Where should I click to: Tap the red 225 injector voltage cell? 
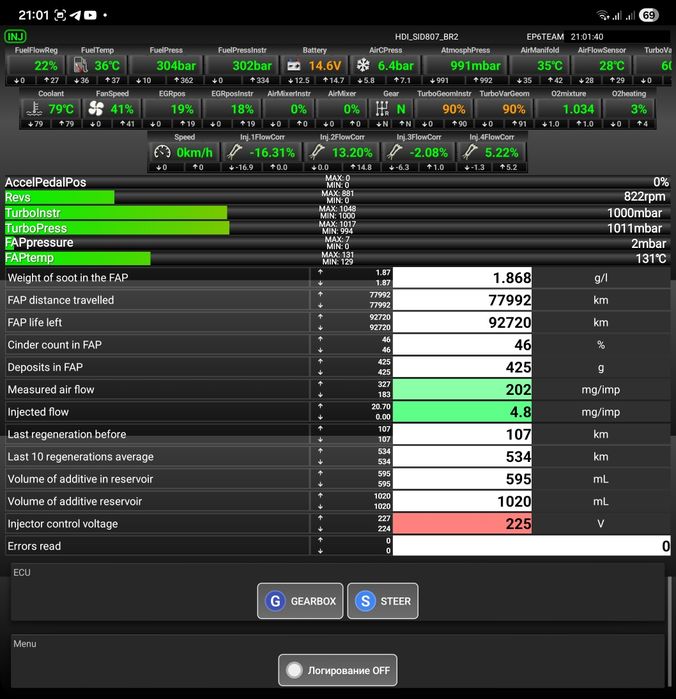pyautogui.click(x=462, y=524)
